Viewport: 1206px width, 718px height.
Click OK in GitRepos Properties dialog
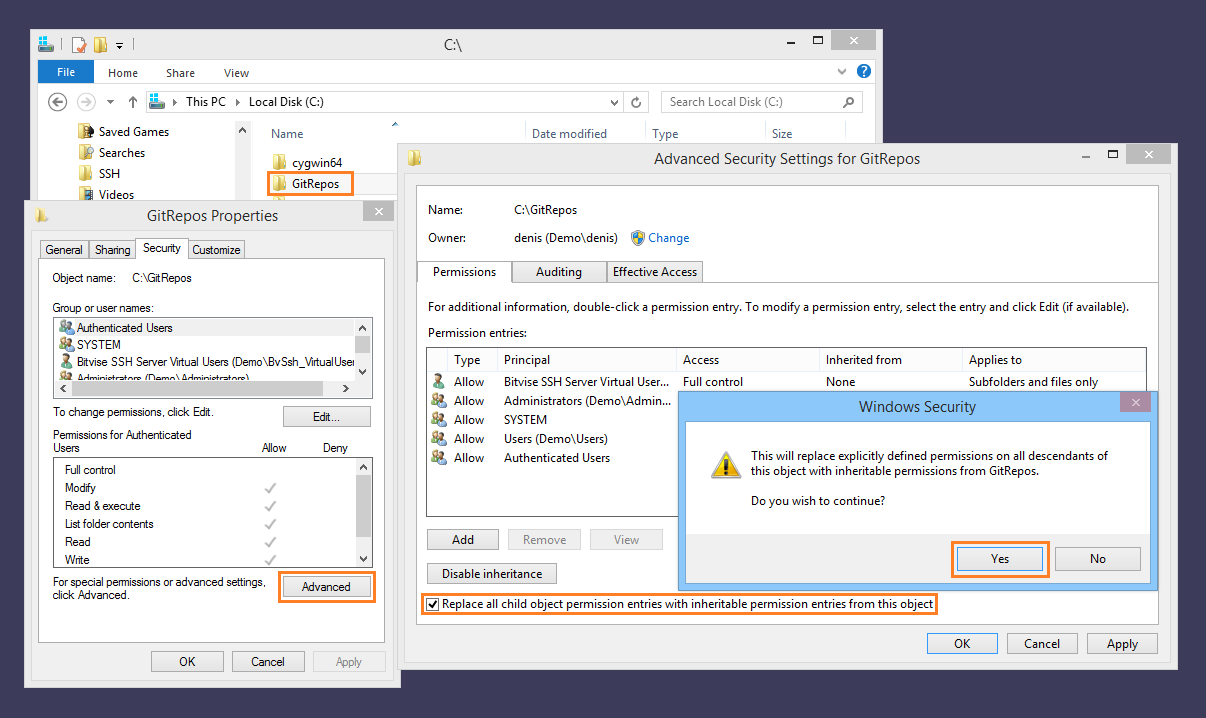[x=187, y=662]
